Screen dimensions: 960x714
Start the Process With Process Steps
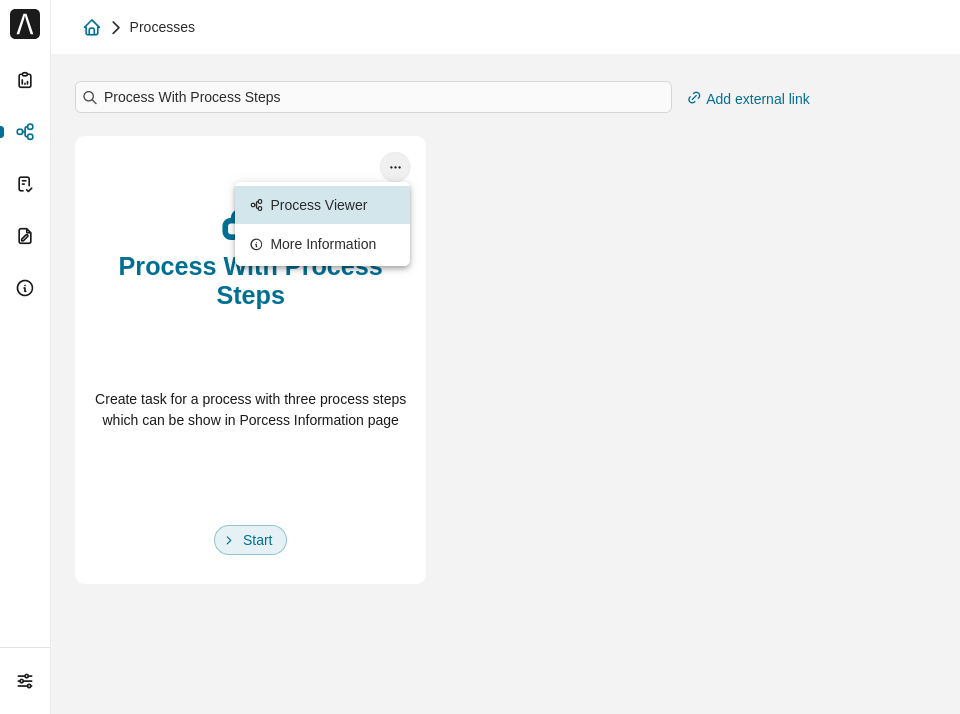click(250, 540)
